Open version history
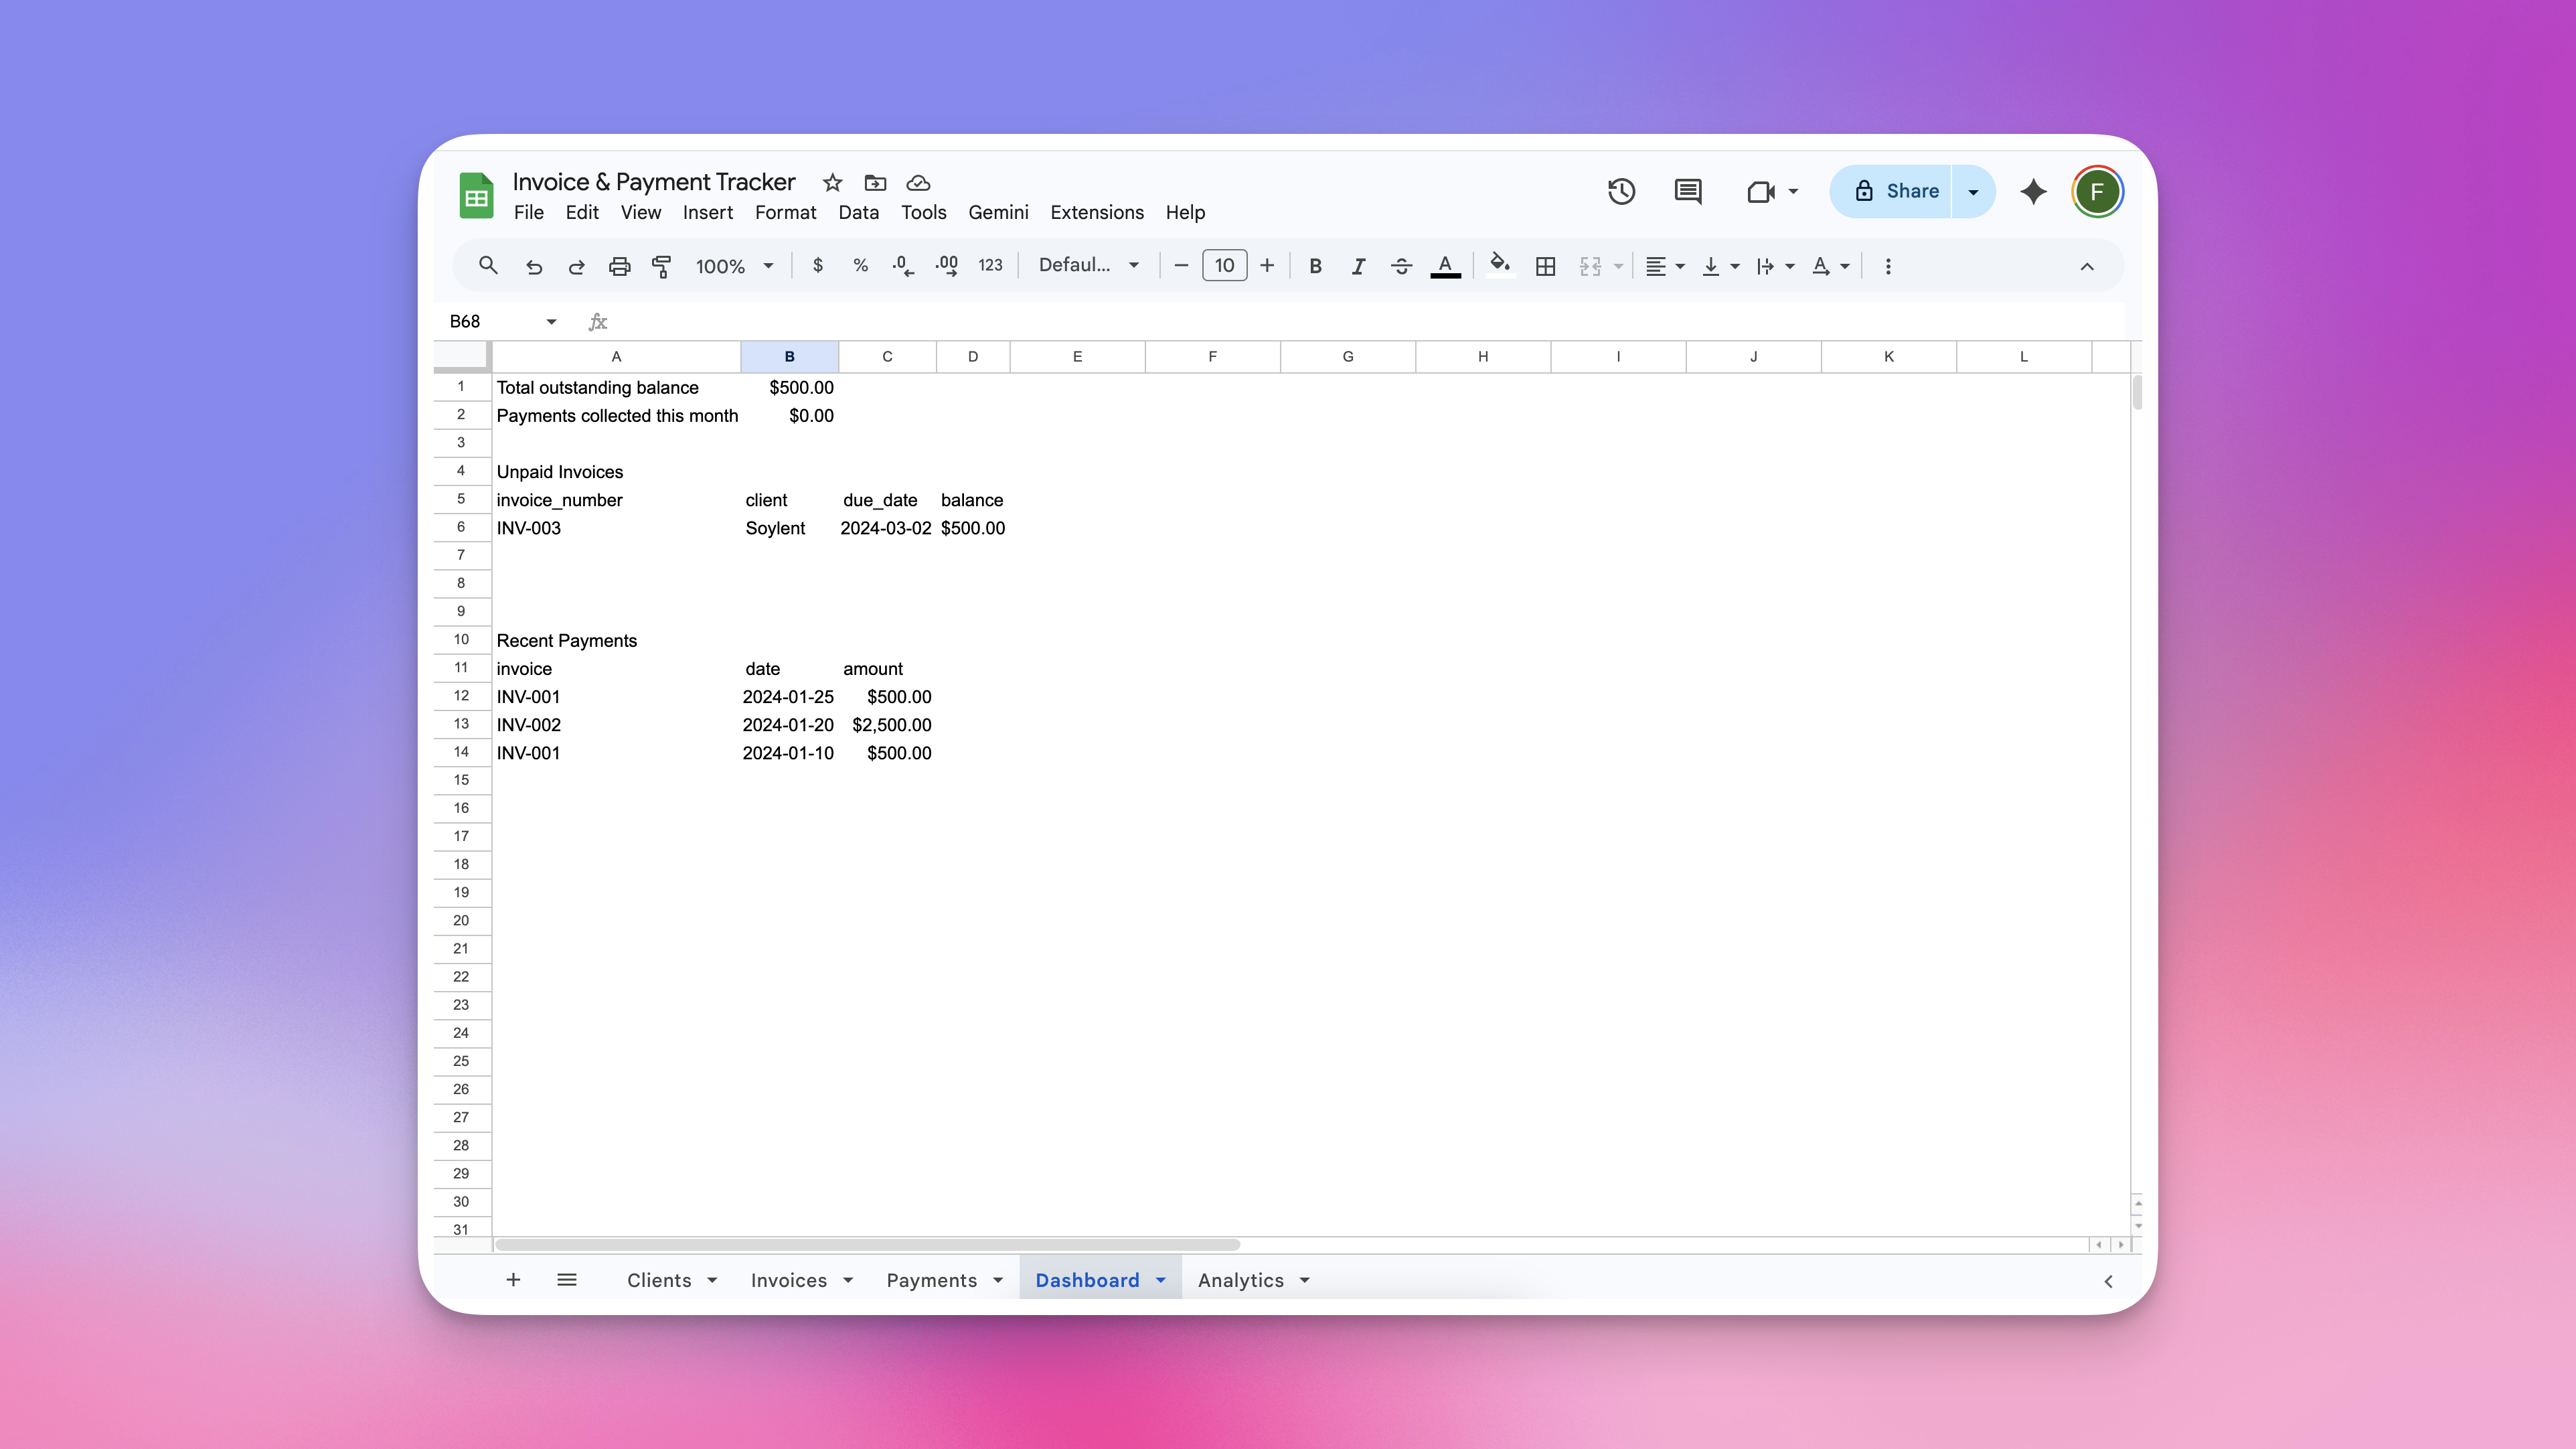Image resolution: width=2576 pixels, height=1449 pixels. click(1621, 191)
